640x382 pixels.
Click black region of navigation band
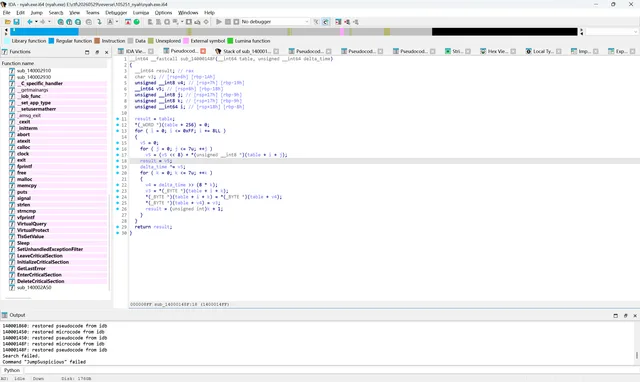pos(504,31)
